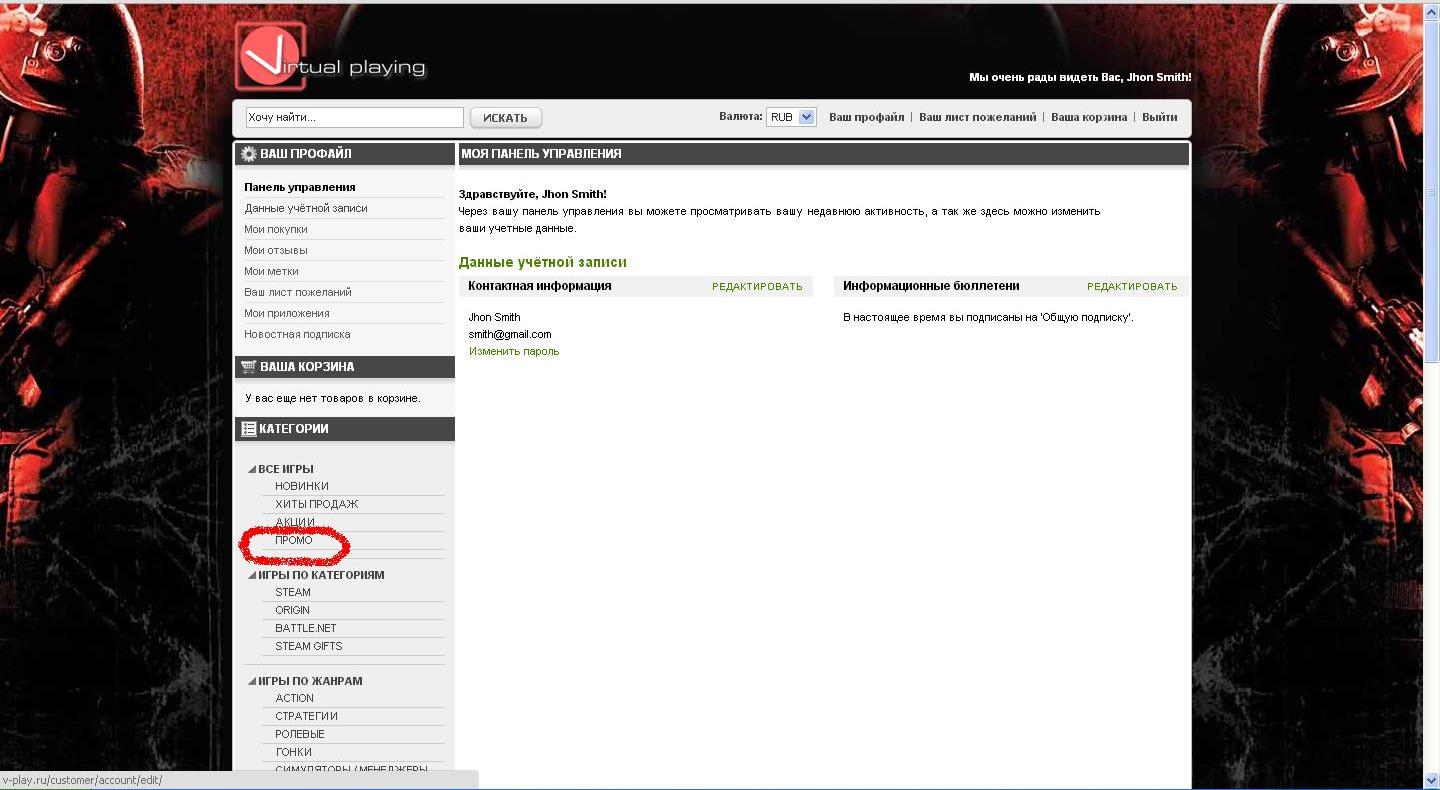This screenshot has width=1440, height=790.
Task: Collapse the ВСЕ ИГРЫ category triangle
Action: (x=252, y=469)
